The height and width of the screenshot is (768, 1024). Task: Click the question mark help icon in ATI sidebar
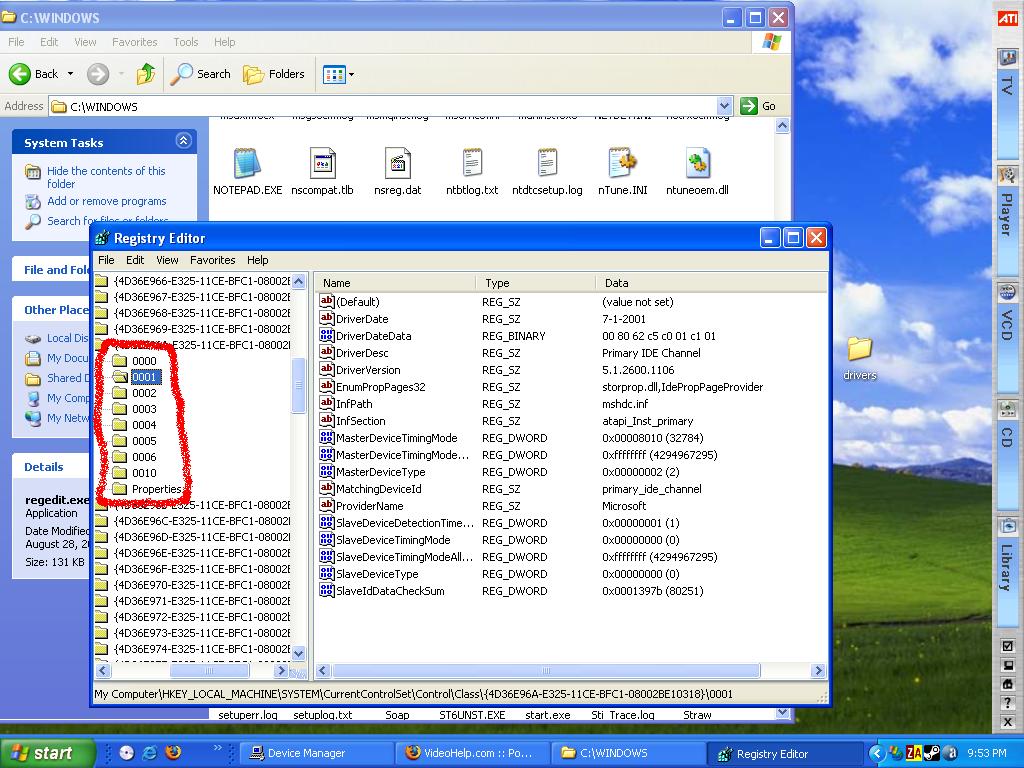pyautogui.click(x=1008, y=703)
